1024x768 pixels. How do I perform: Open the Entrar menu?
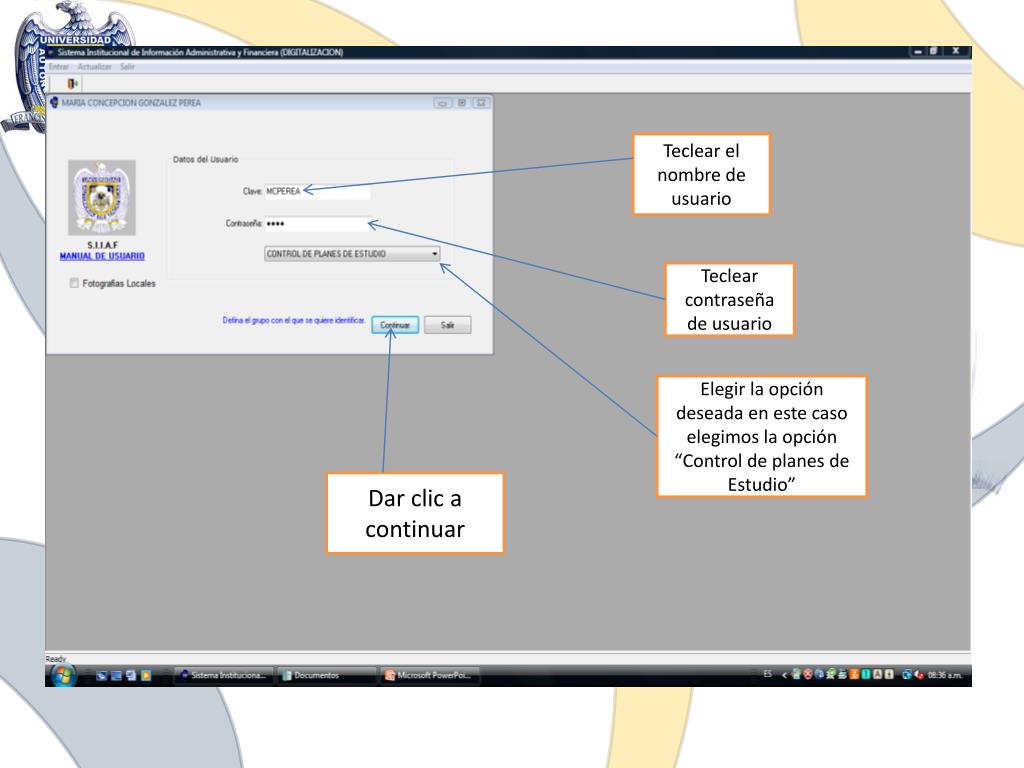[x=59, y=66]
